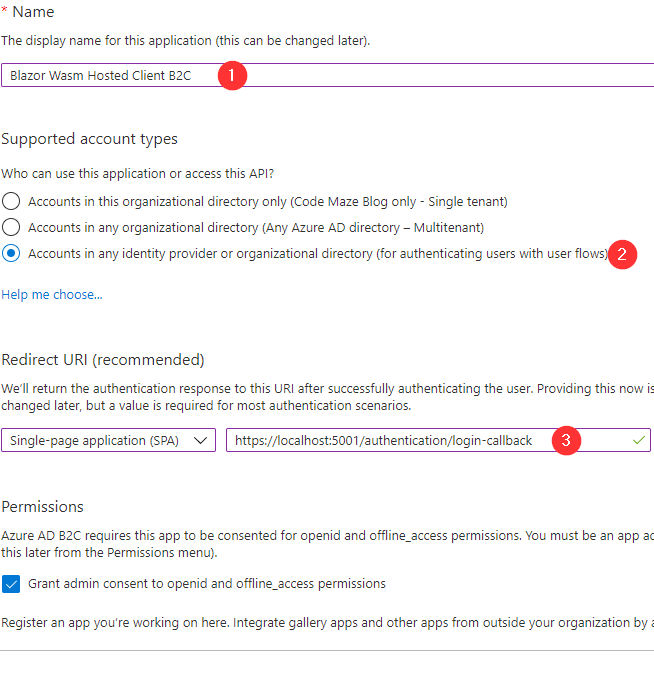
Task: Click the chevron arrow on the platform dropdown
Action: [200, 440]
